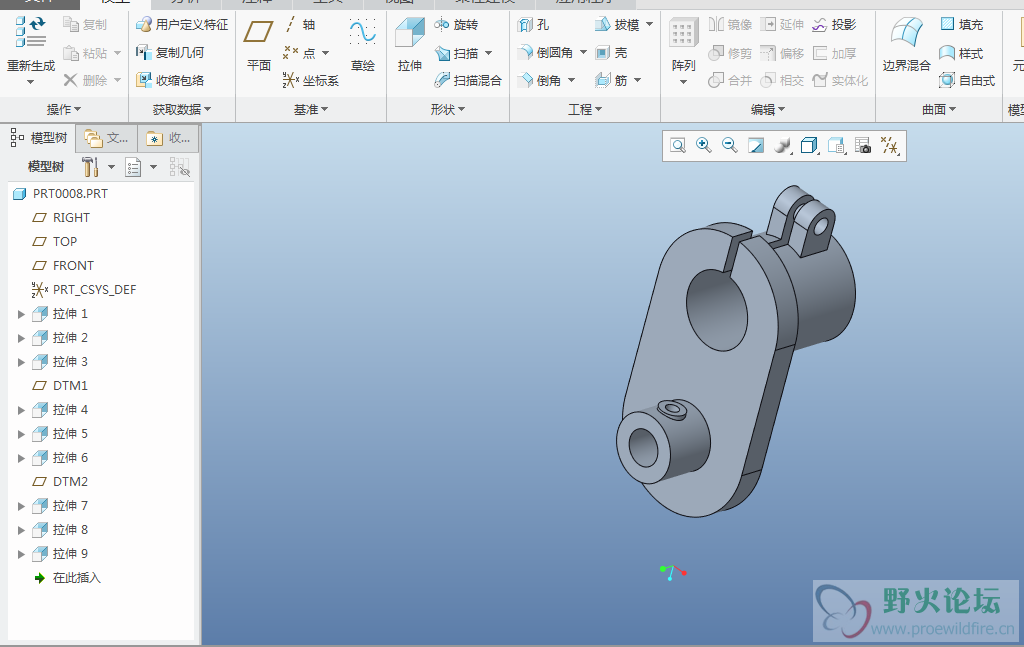Select PRT_CSYS_DEF in the model tree
The image size is (1024, 647).
(84, 290)
